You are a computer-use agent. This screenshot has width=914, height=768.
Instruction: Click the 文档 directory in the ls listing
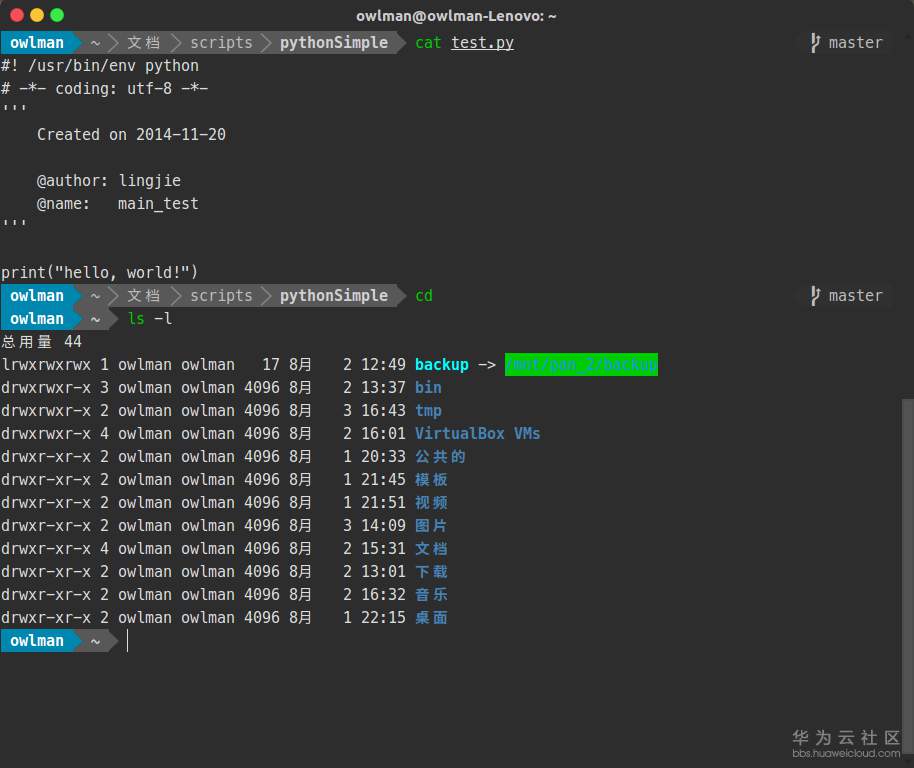431,549
